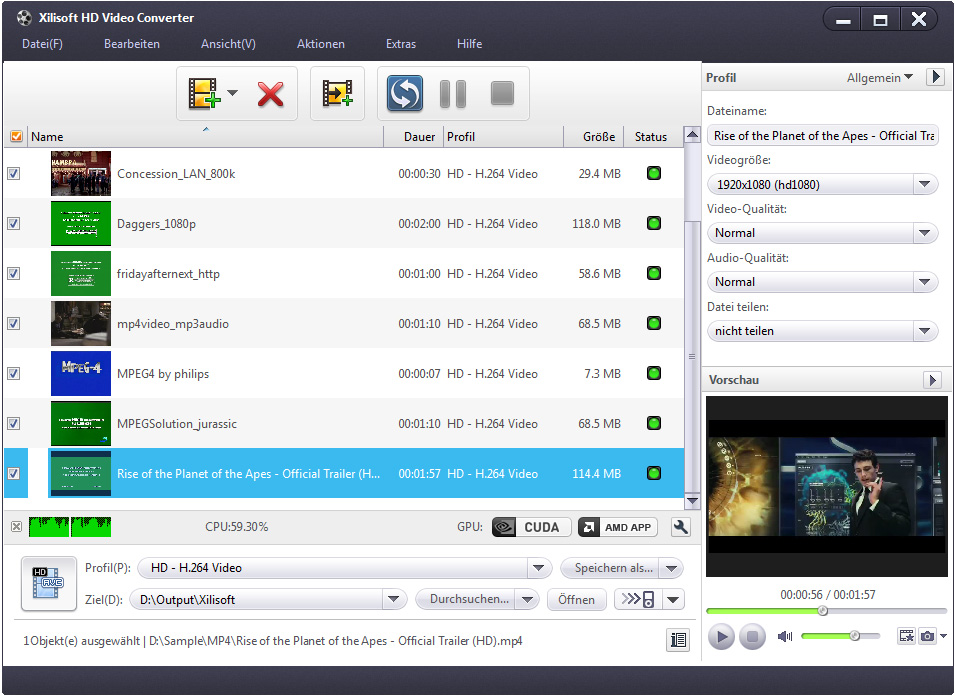Expand the Videogröße dropdown
The height and width of the screenshot is (696, 955).
coord(925,184)
